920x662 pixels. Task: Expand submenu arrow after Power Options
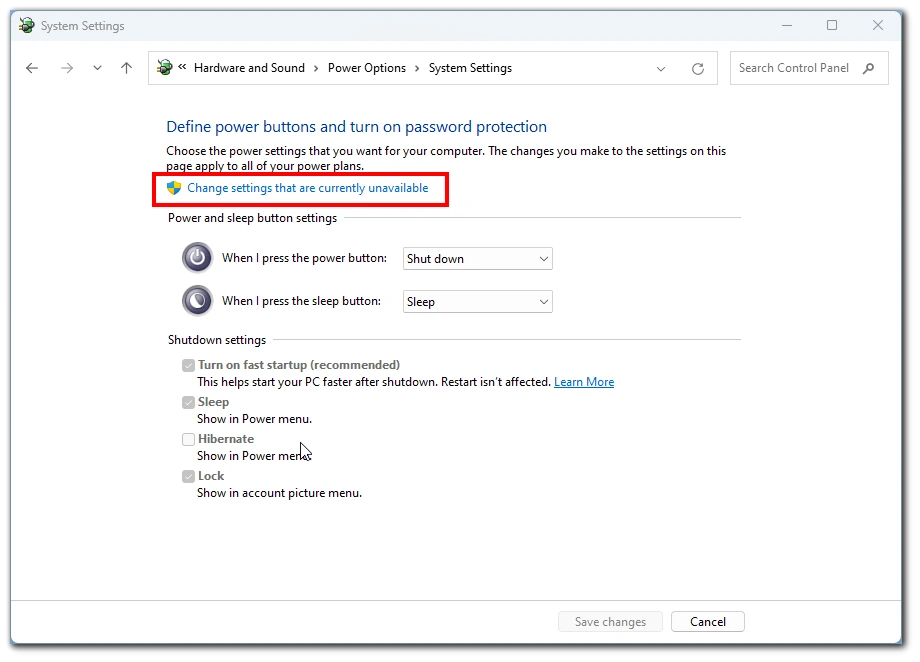point(417,69)
